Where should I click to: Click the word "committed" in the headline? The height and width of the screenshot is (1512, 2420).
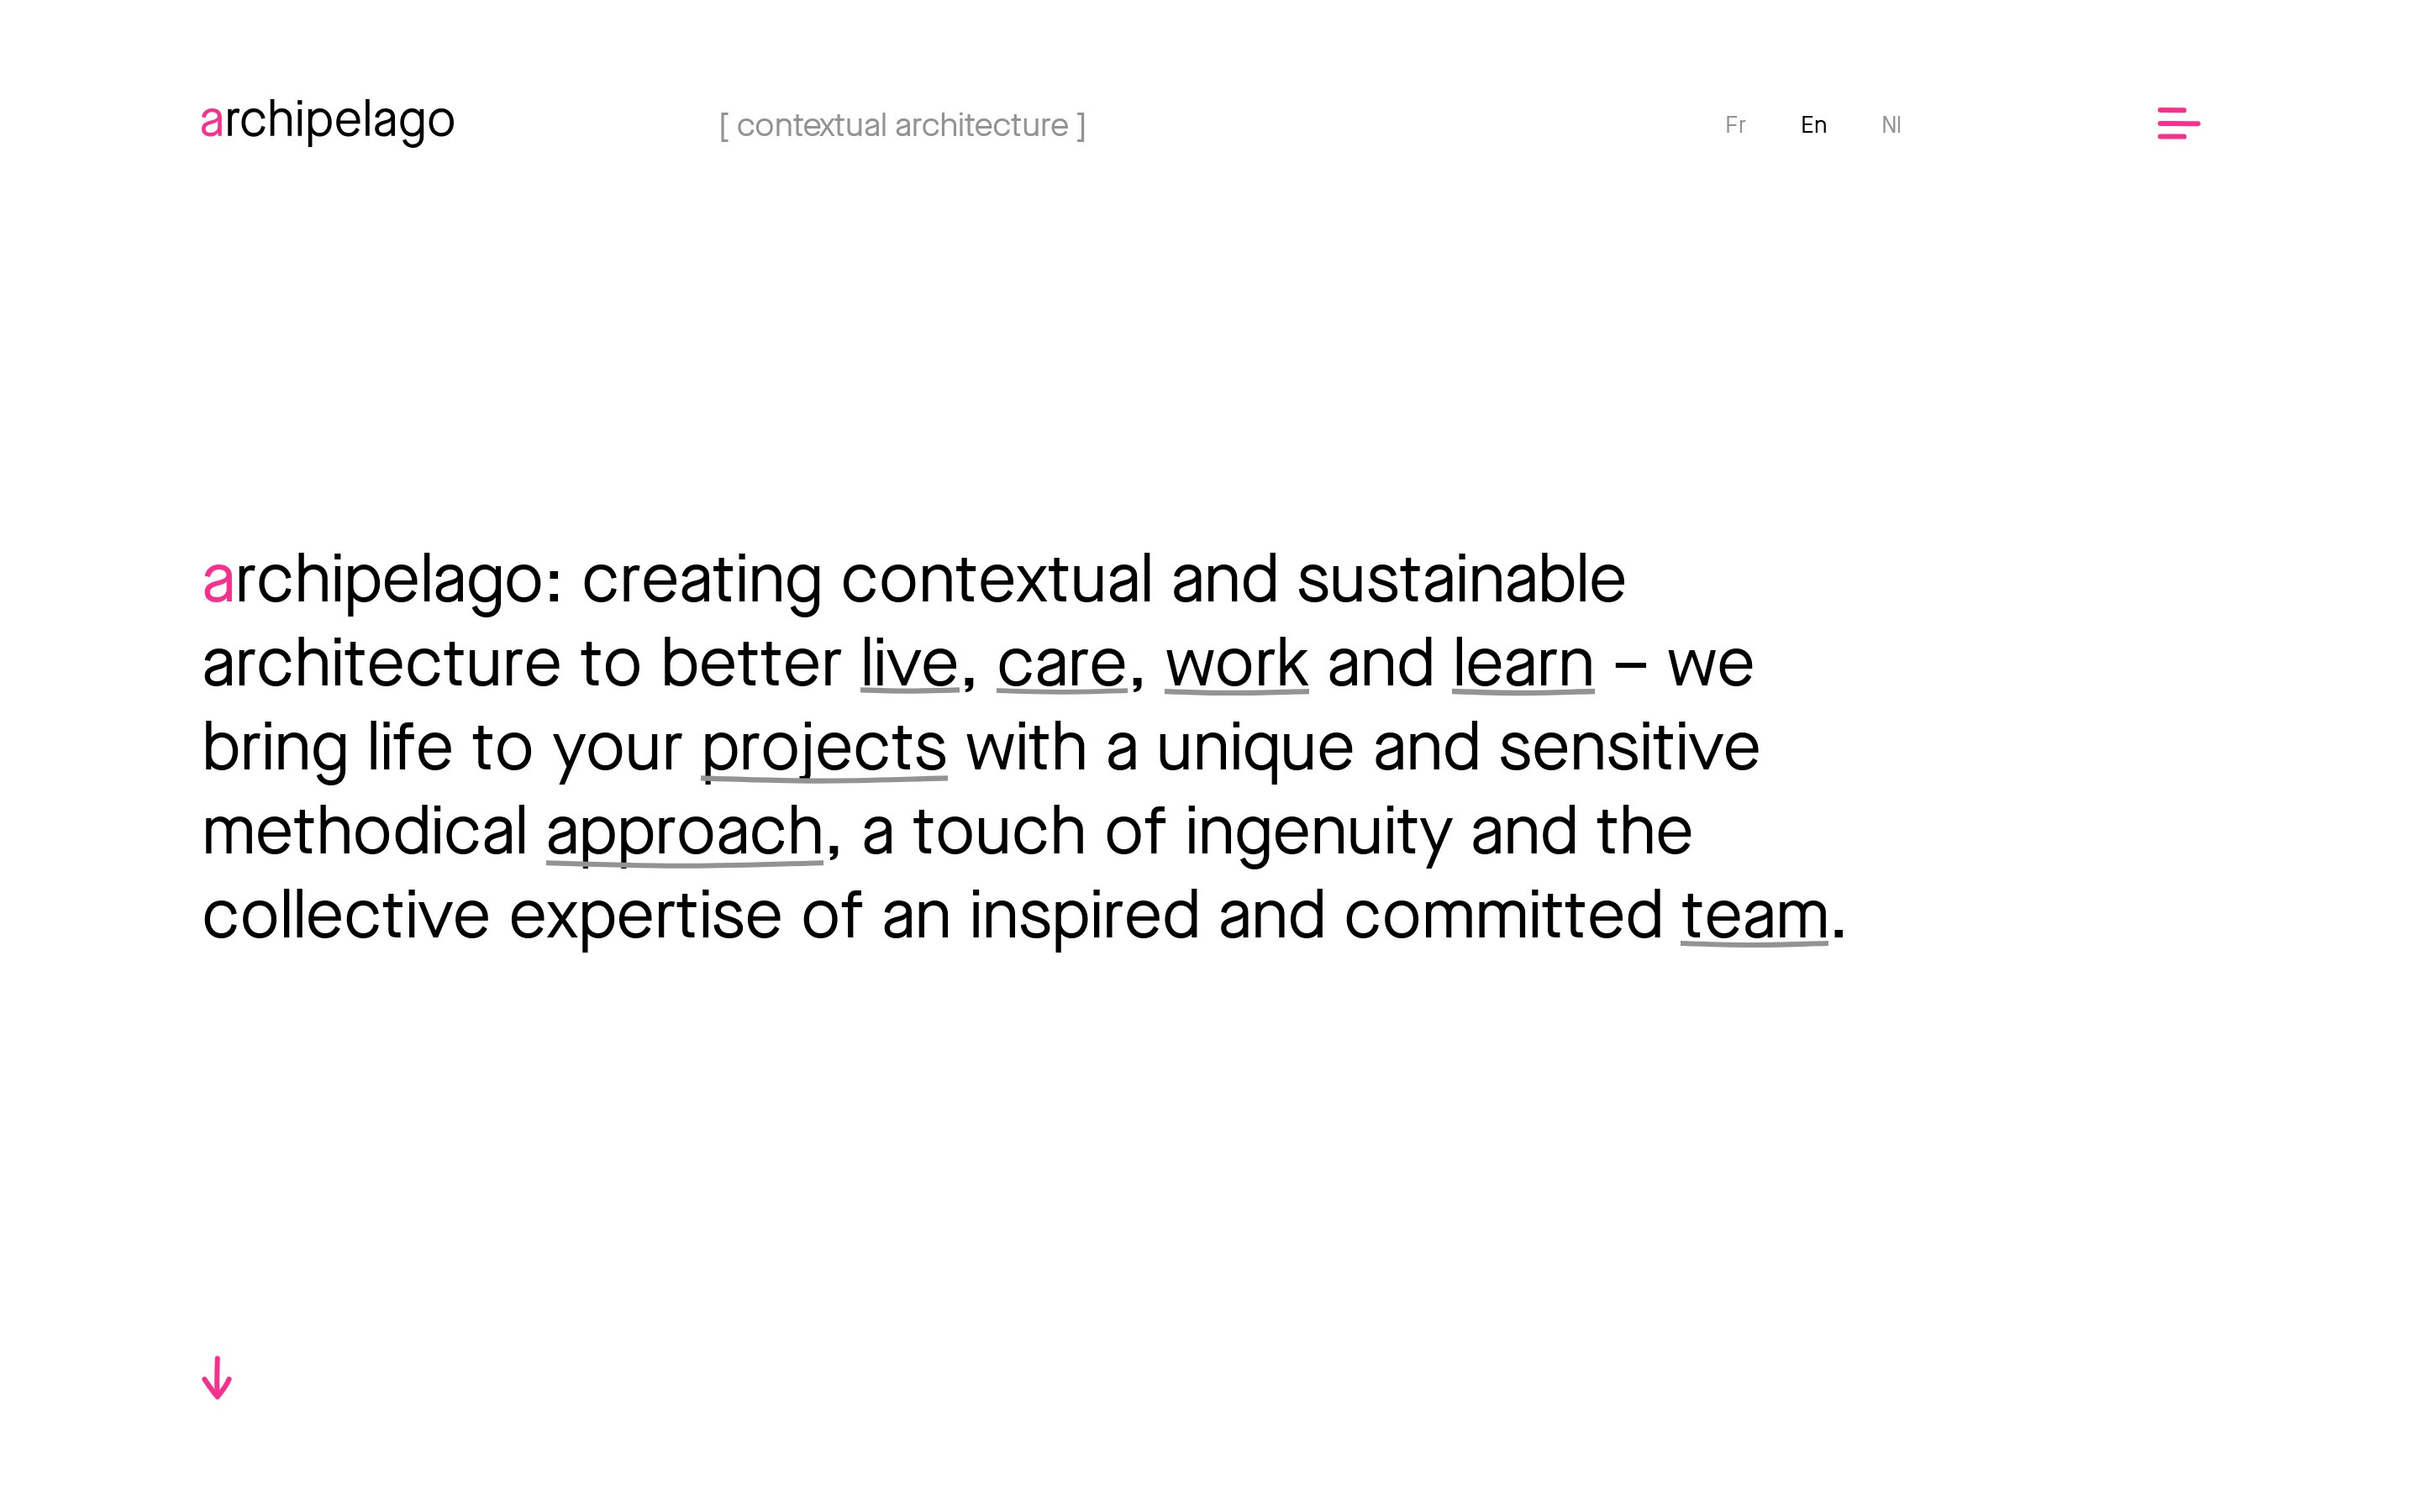click(x=1502, y=916)
